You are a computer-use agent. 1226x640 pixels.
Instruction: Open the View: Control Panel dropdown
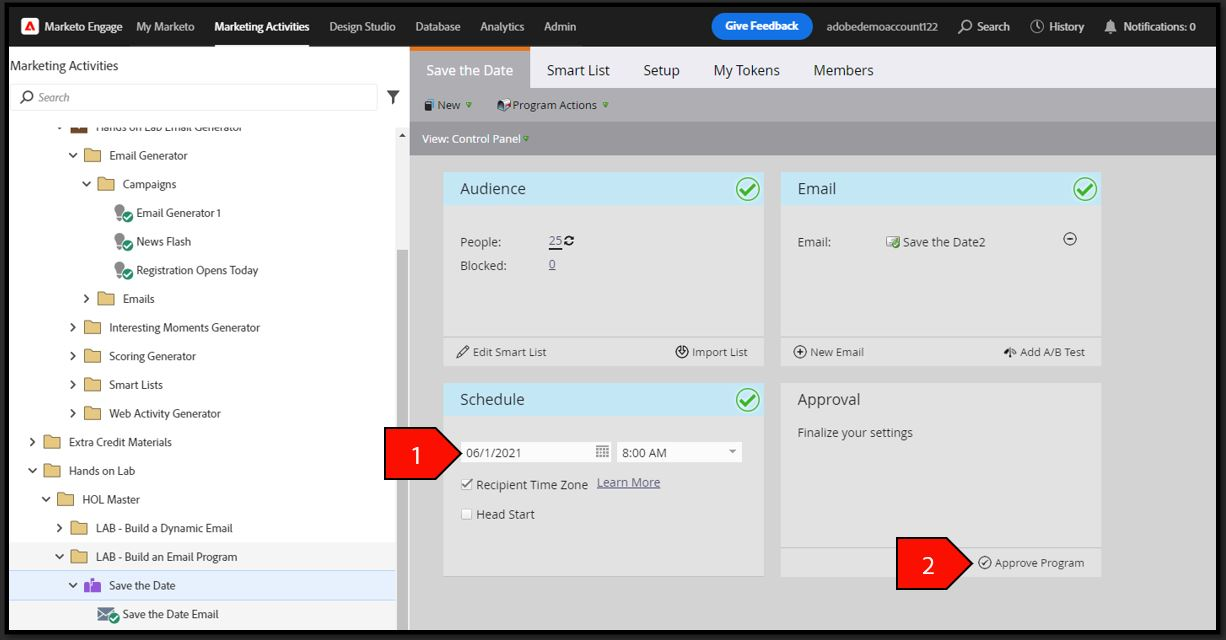[475, 139]
